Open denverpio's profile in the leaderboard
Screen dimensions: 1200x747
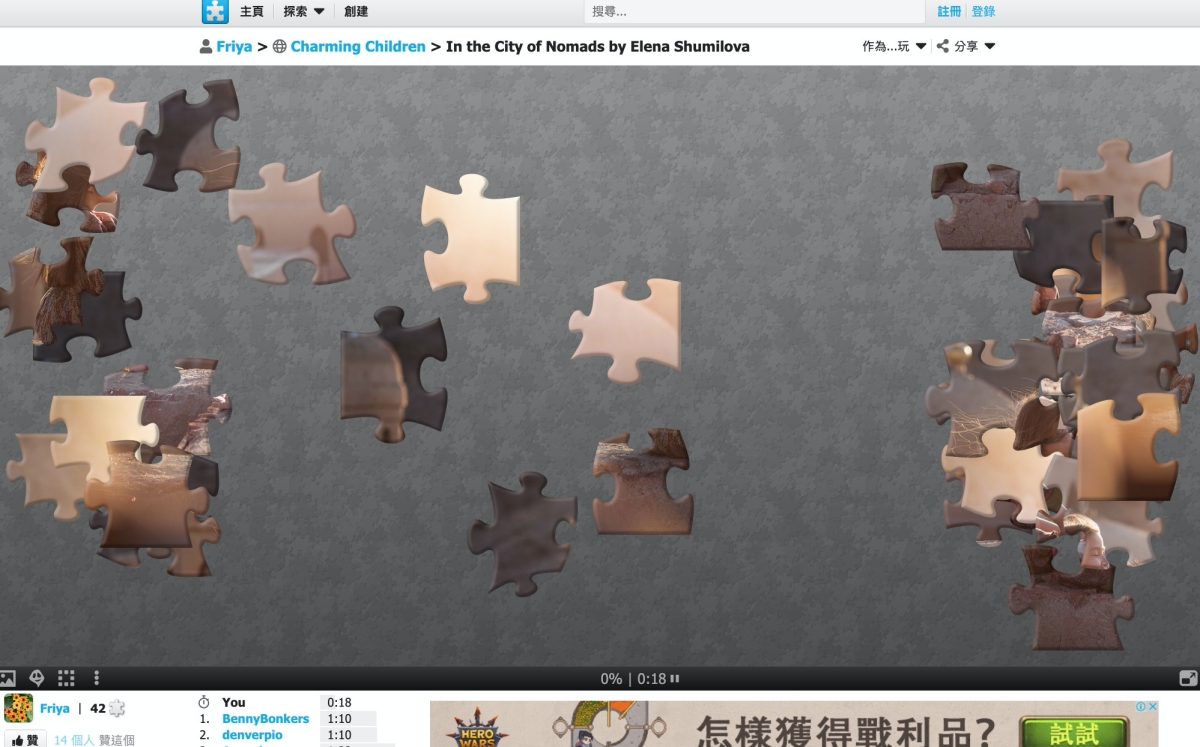[x=252, y=734]
